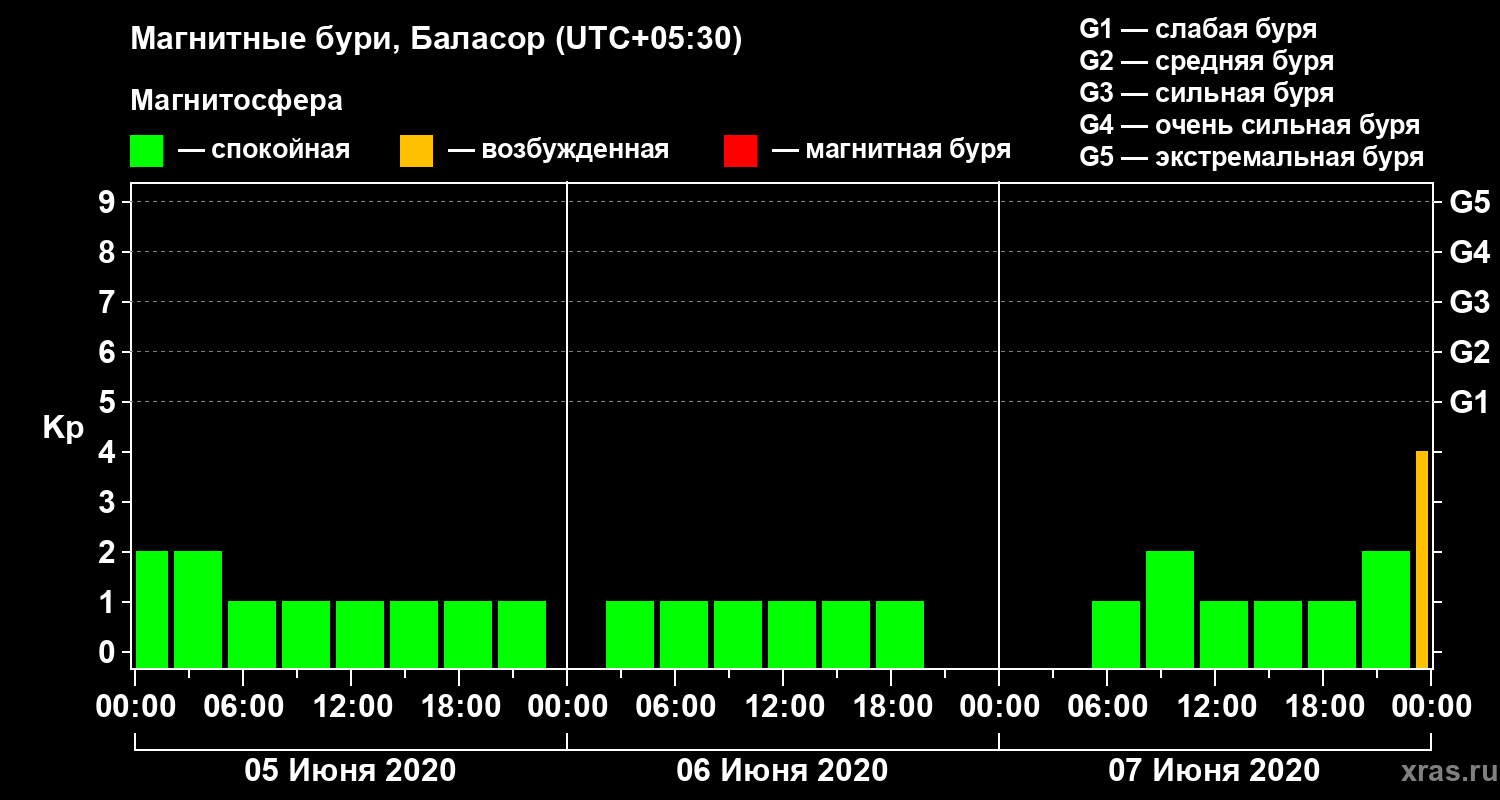Image resolution: width=1500 pixels, height=800 pixels.
Task: Click the 'G4' label on the right axis
Action: click(x=1469, y=252)
